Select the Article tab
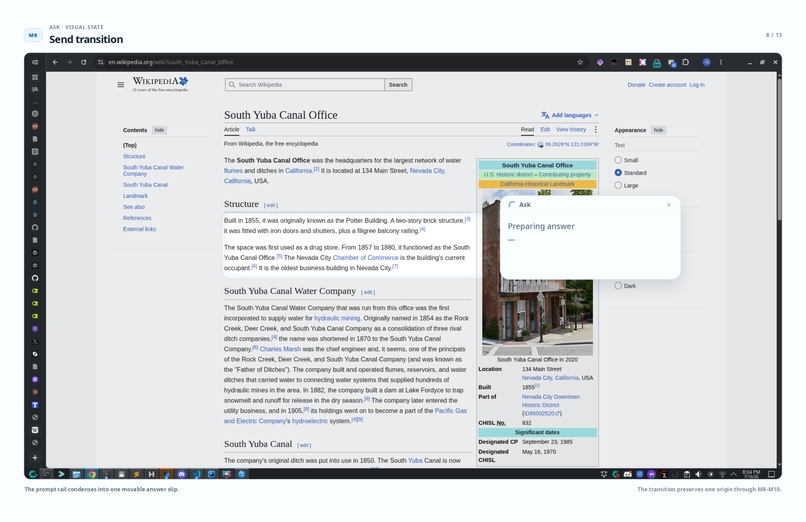Screen dimensions: 806x522 [231, 129]
